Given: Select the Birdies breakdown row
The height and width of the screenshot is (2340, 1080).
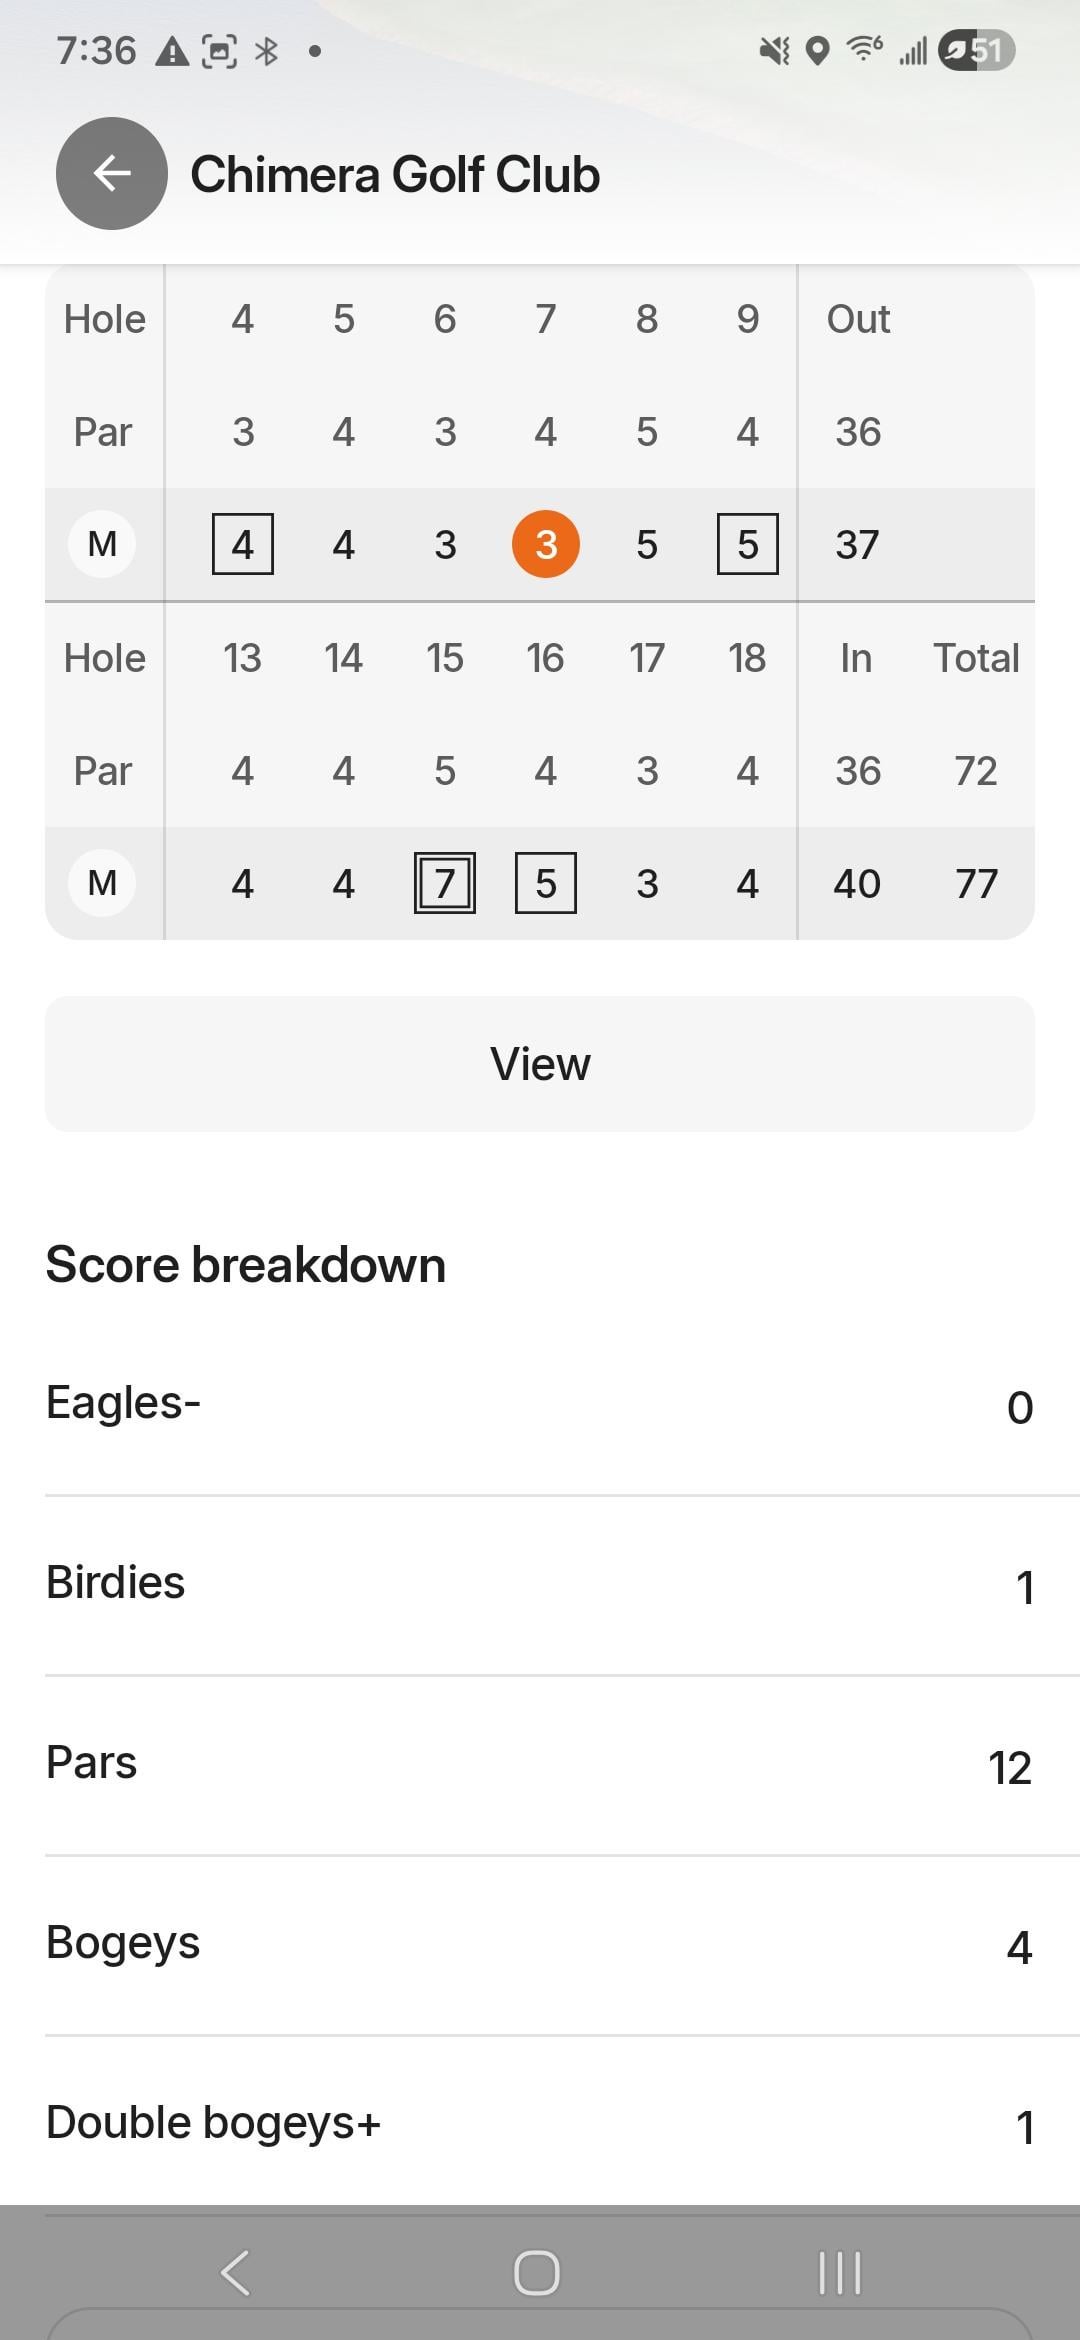Looking at the screenshot, I should (x=540, y=1584).
